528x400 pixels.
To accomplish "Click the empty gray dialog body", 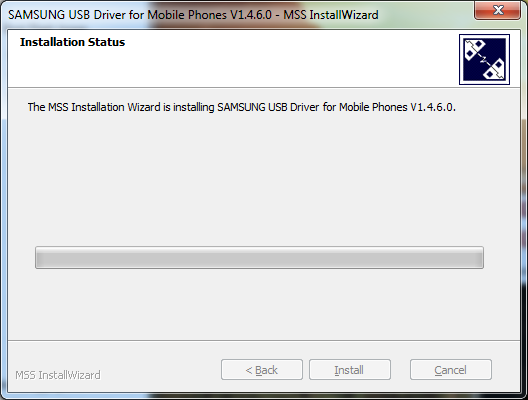I will pos(264,178).
